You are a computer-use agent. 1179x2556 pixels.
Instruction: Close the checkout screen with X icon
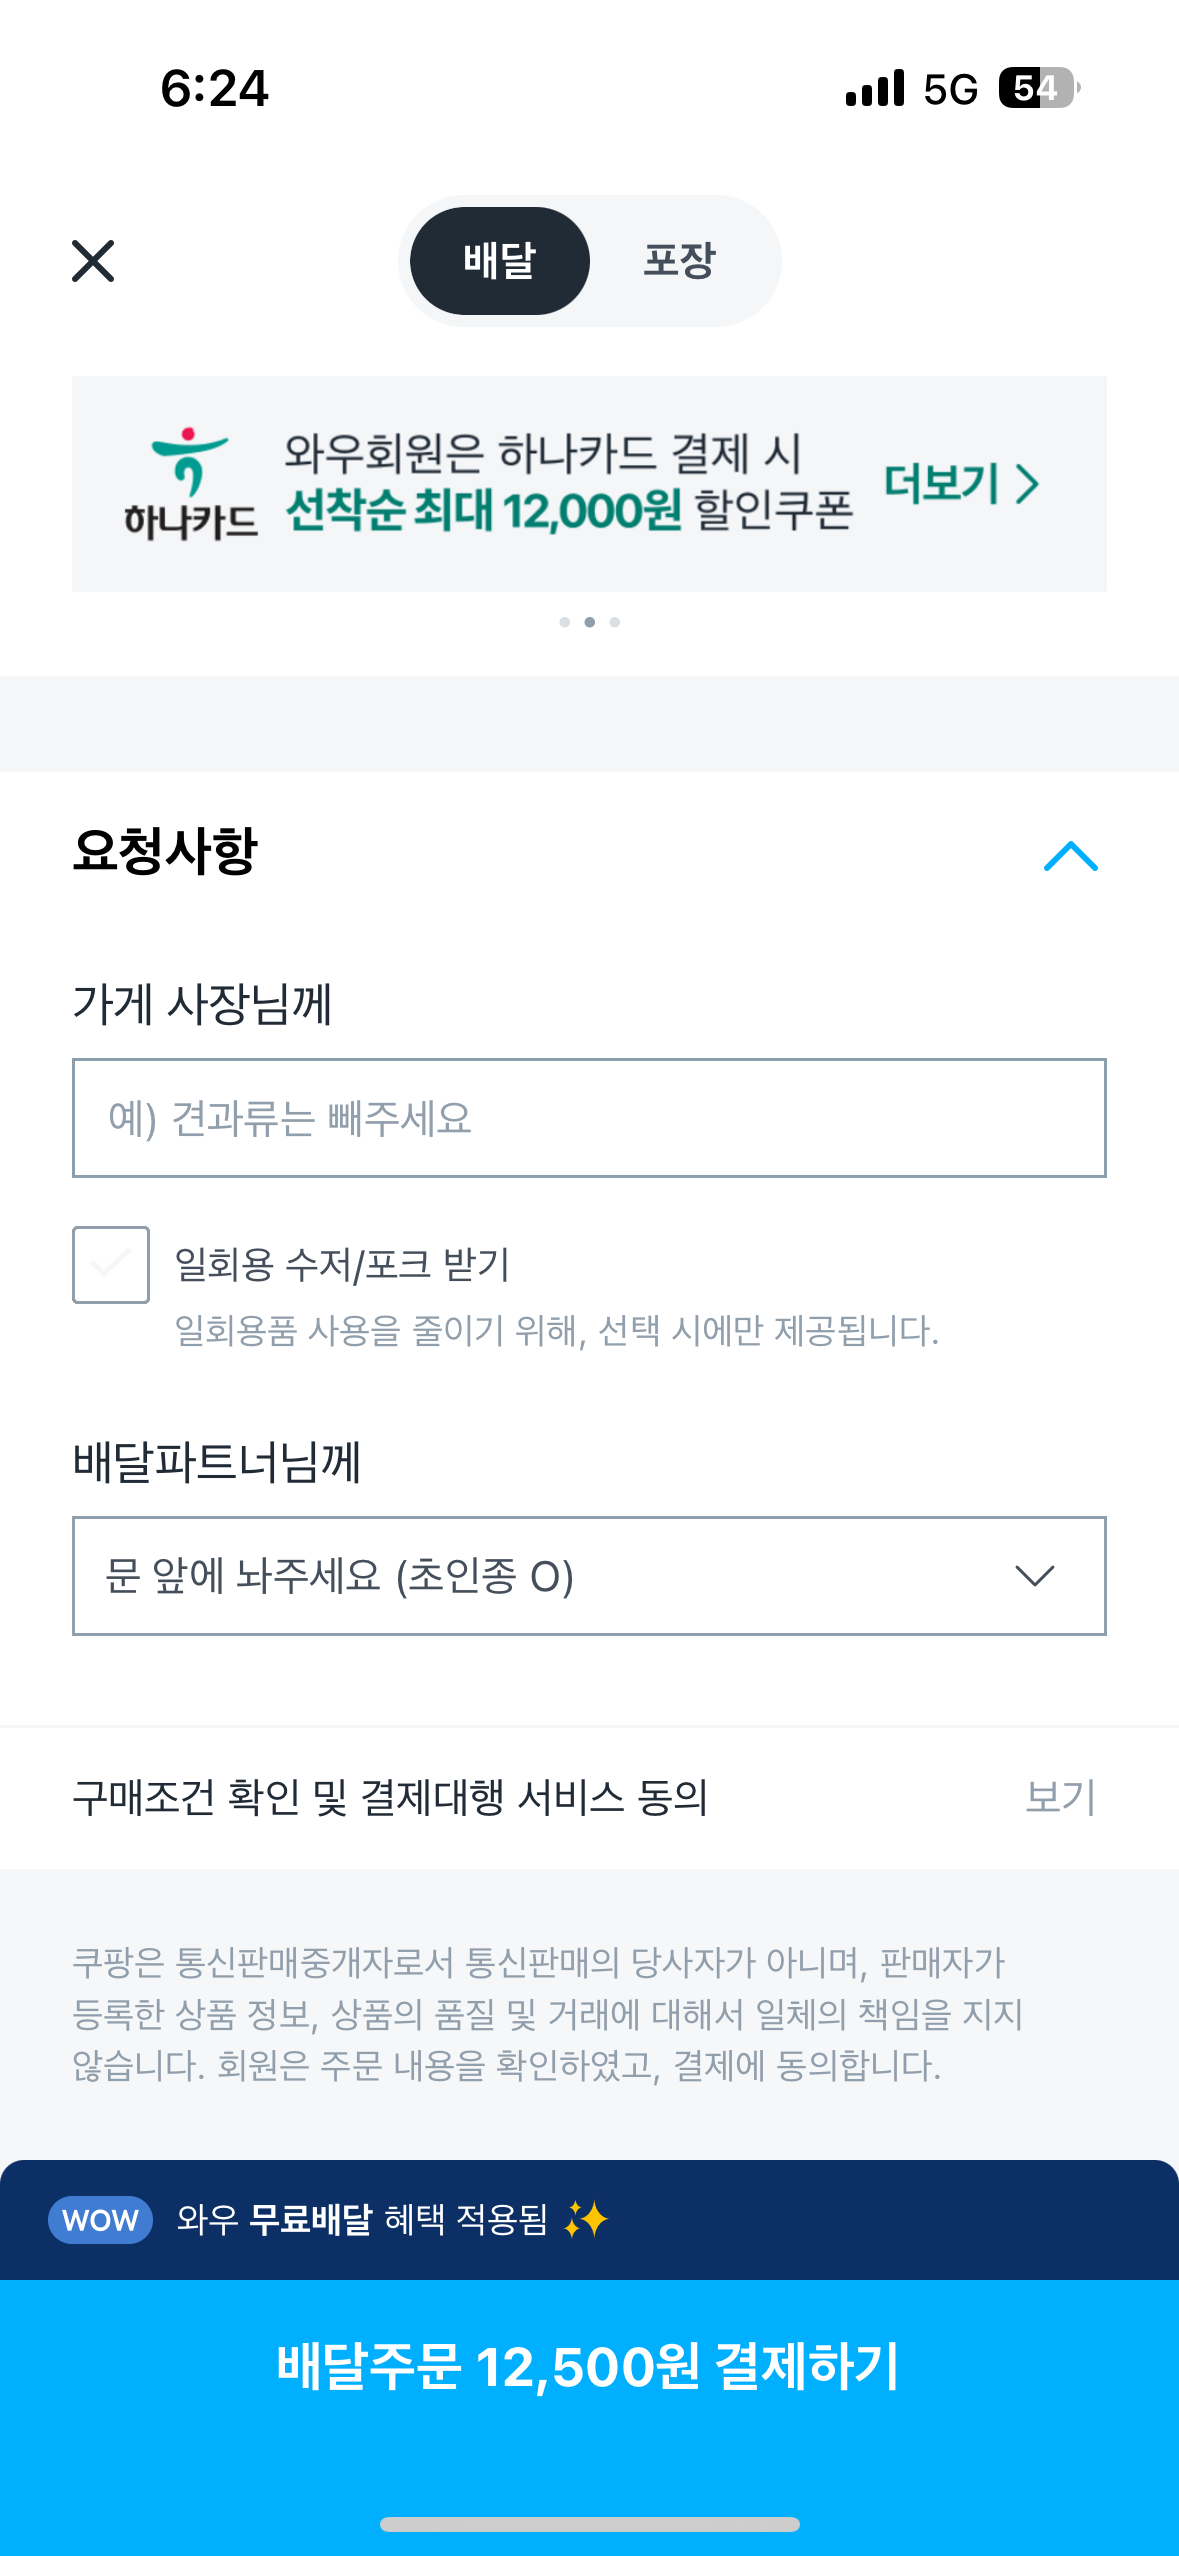93,261
